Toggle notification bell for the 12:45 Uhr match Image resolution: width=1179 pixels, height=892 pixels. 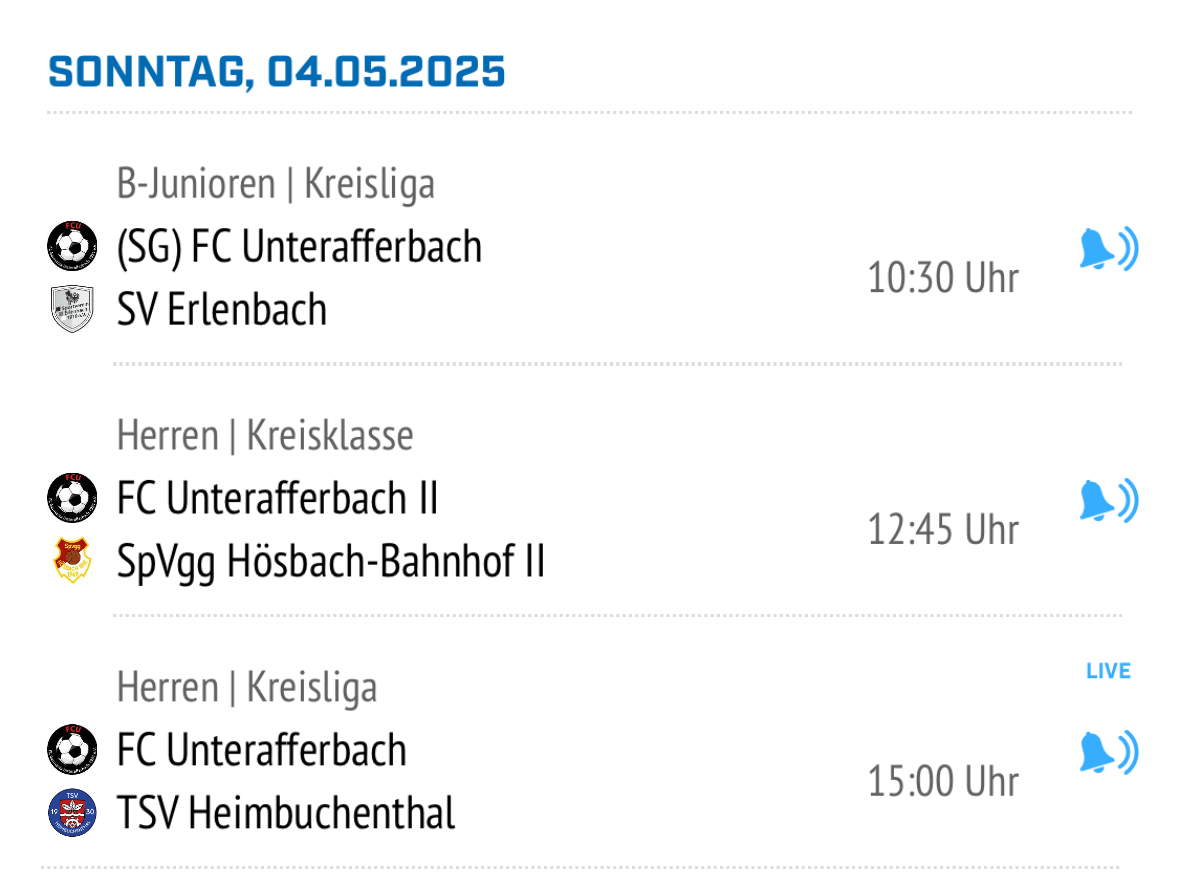tap(1108, 500)
